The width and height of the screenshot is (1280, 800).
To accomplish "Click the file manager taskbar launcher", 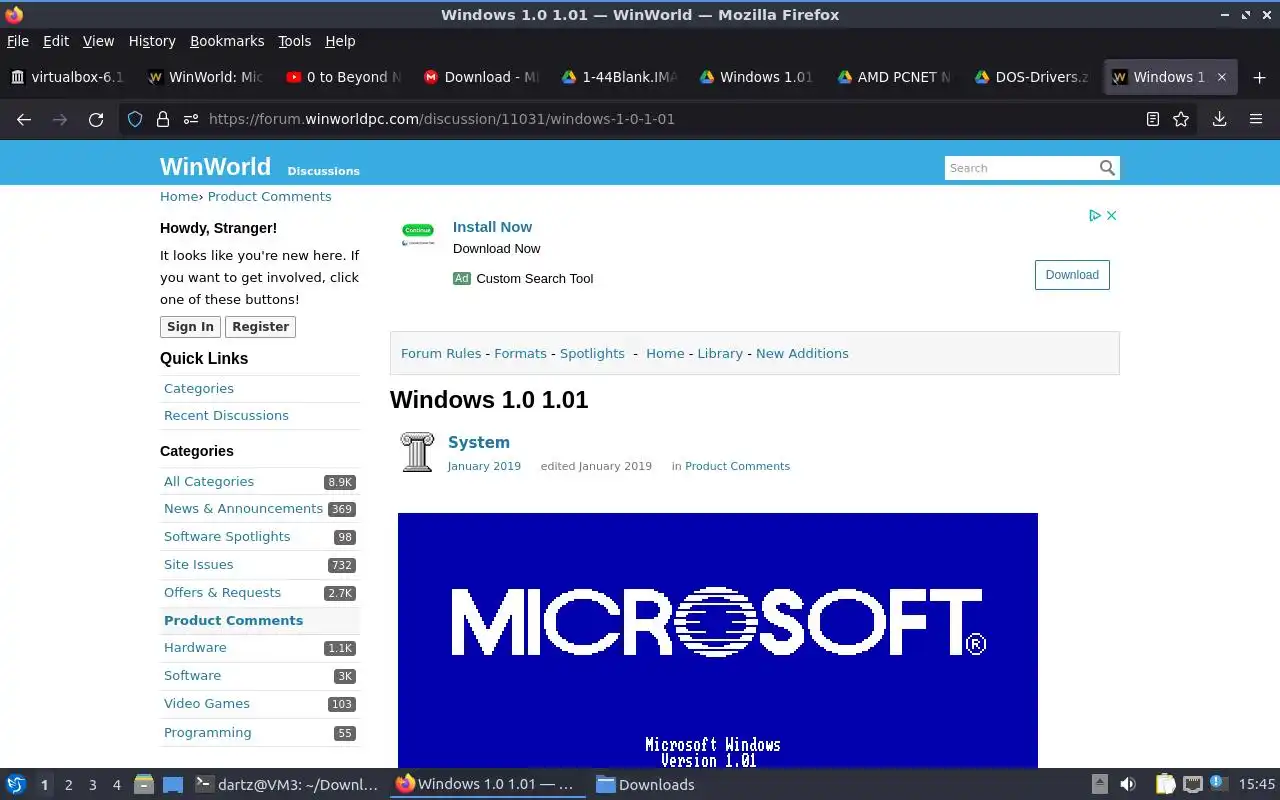I will (143, 784).
